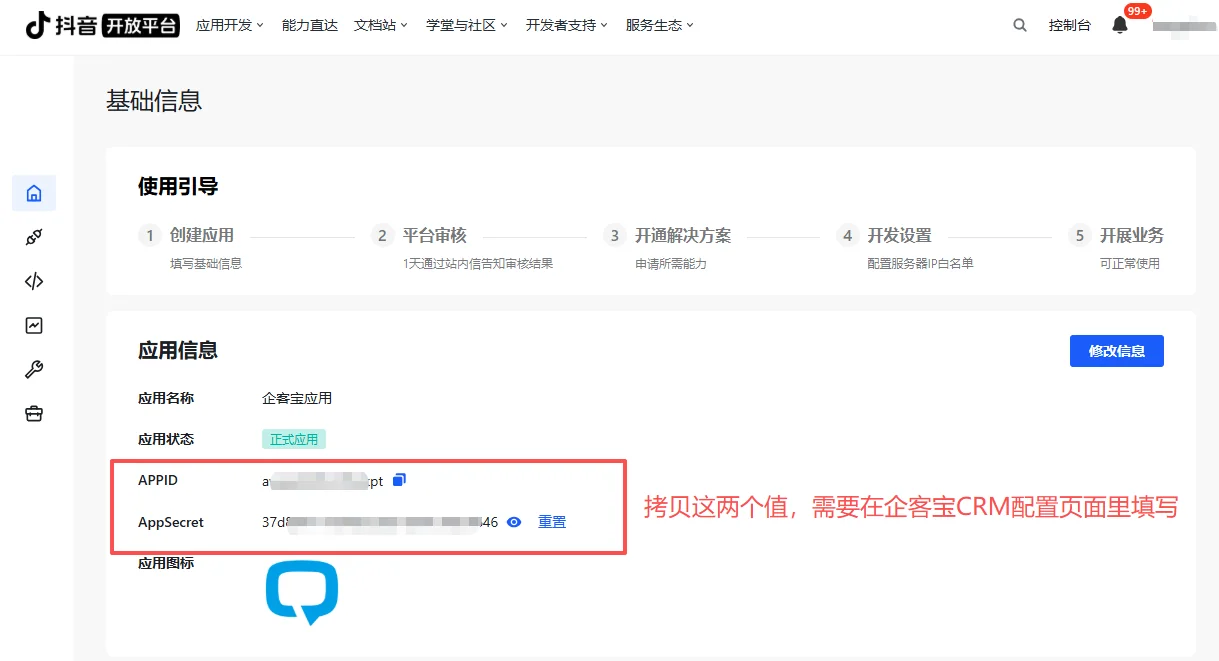Click the APPID label

(x=158, y=480)
